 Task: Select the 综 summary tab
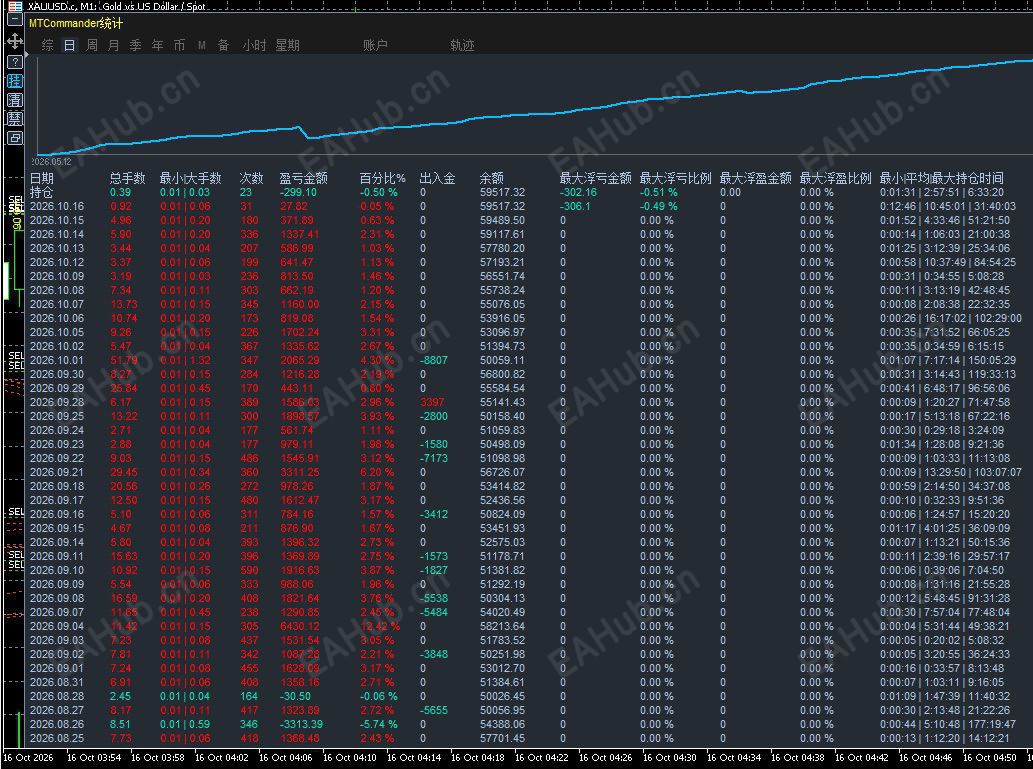47,45
